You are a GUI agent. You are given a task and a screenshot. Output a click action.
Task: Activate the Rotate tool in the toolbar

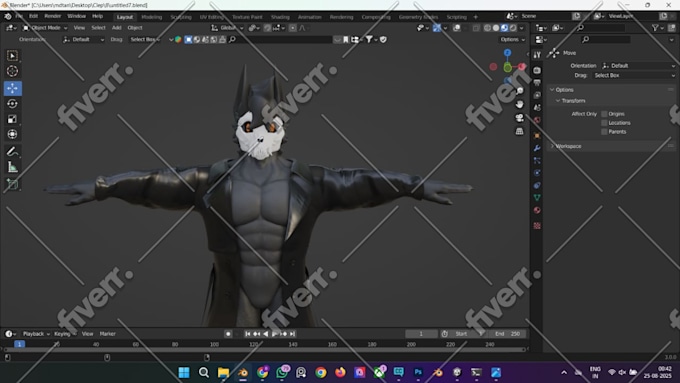pyautogui.click(x=12, y=104)
